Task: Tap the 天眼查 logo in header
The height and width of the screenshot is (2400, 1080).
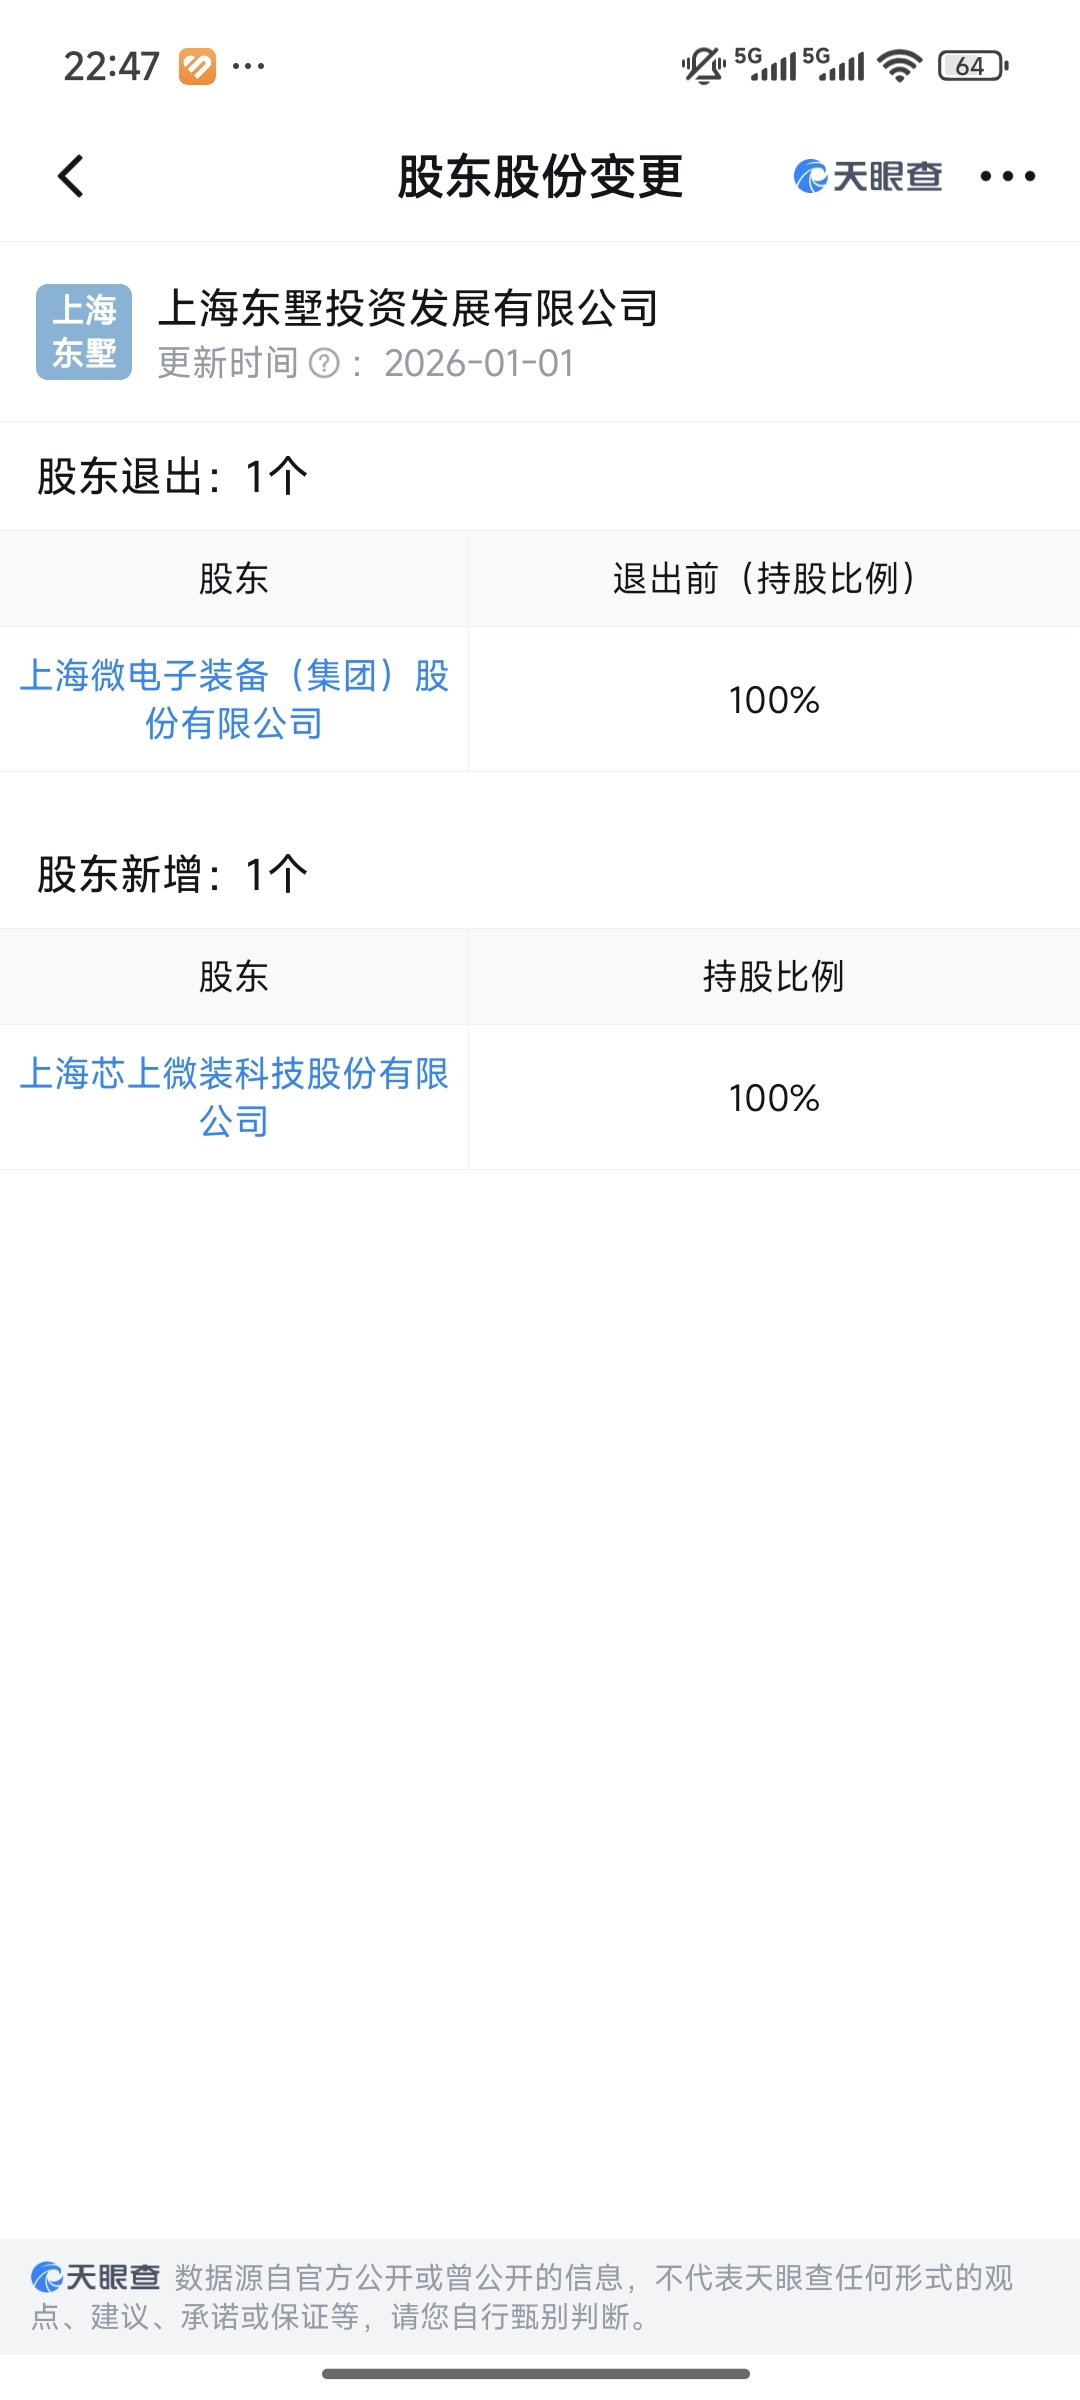Action: pyautogui.click(x=867, y=177)
